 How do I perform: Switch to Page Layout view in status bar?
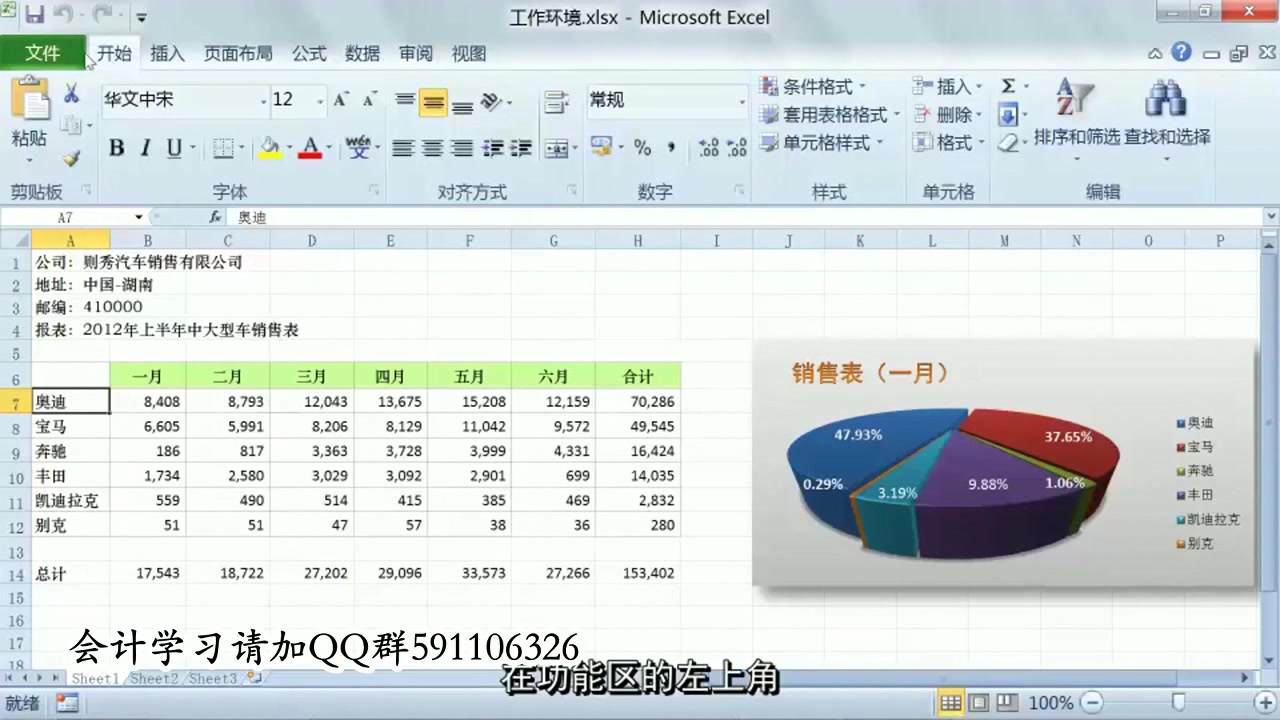coord(978,703)
